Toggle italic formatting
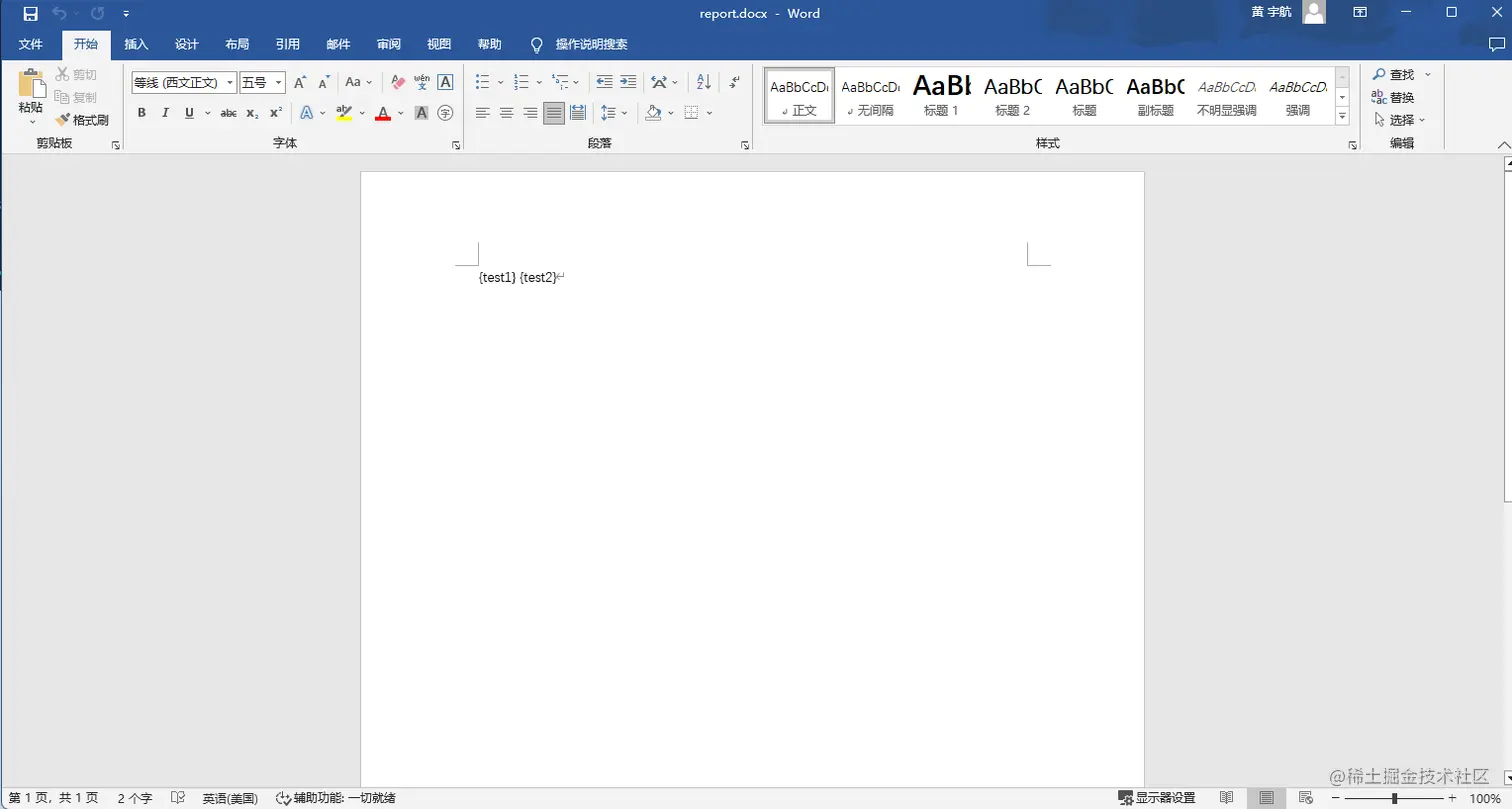 pyautogui.click(x=165, y=113)
